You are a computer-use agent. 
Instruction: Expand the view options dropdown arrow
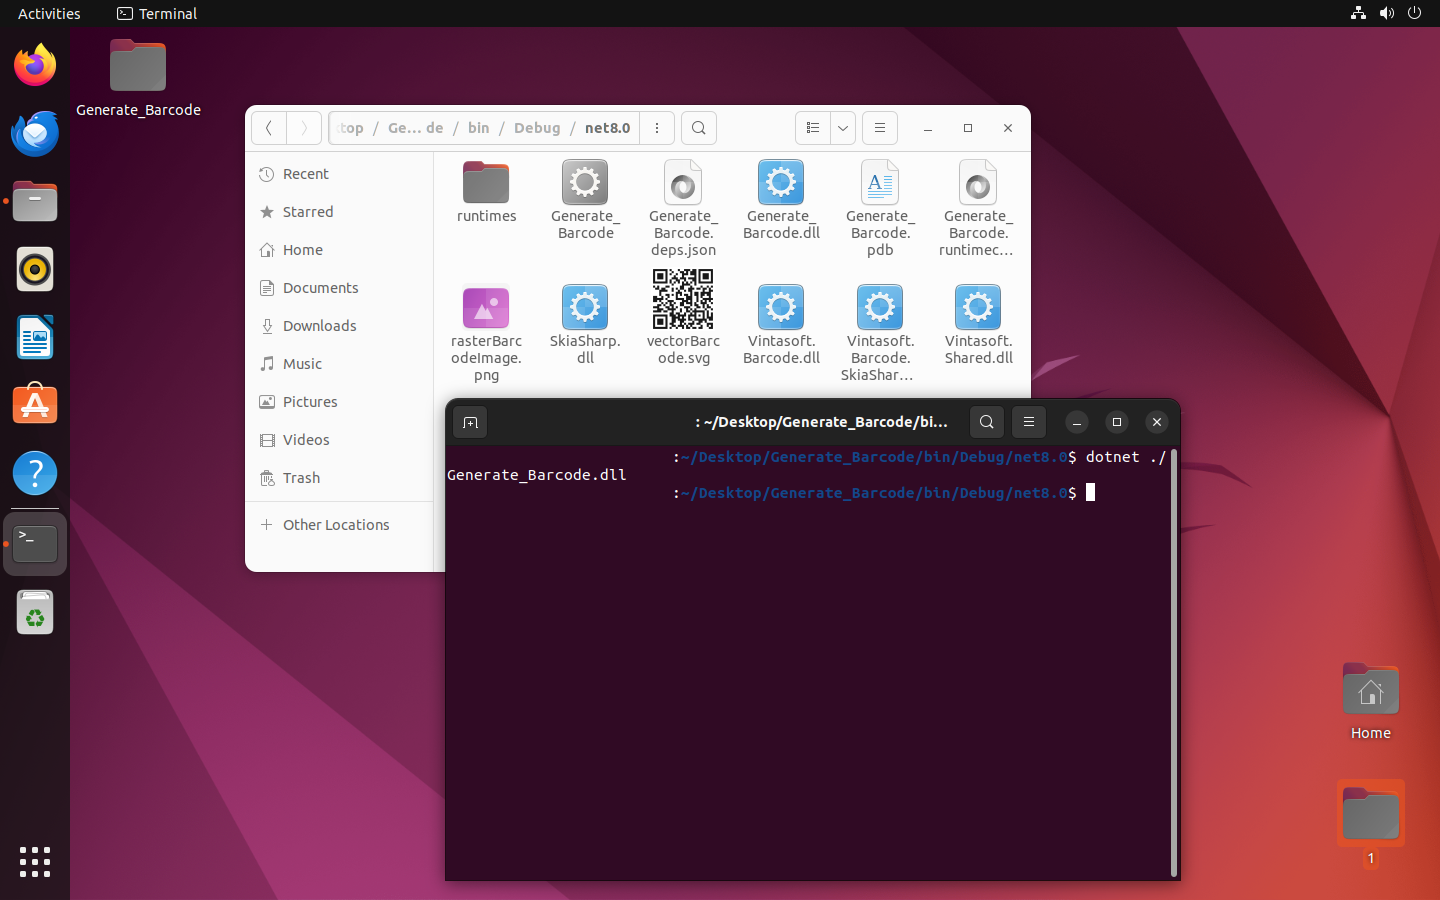pyautogui.click(x=843, y=128)
